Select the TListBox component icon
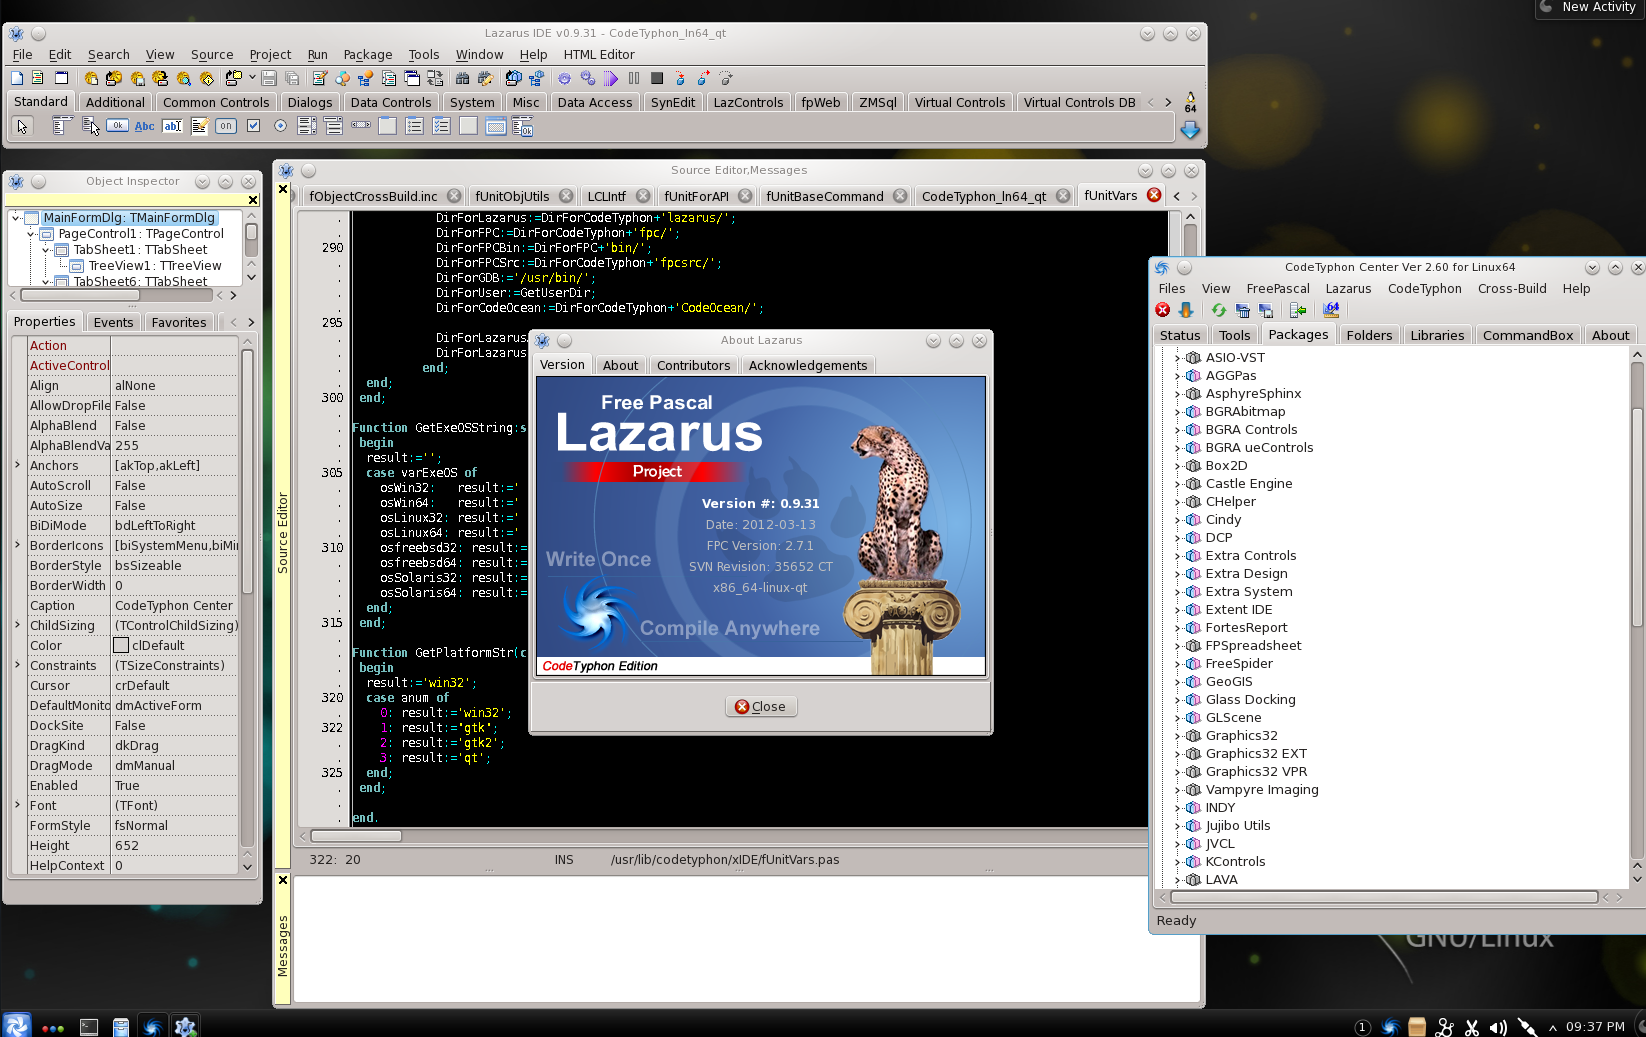1646x1037 pixels. (x=307, y=126)
